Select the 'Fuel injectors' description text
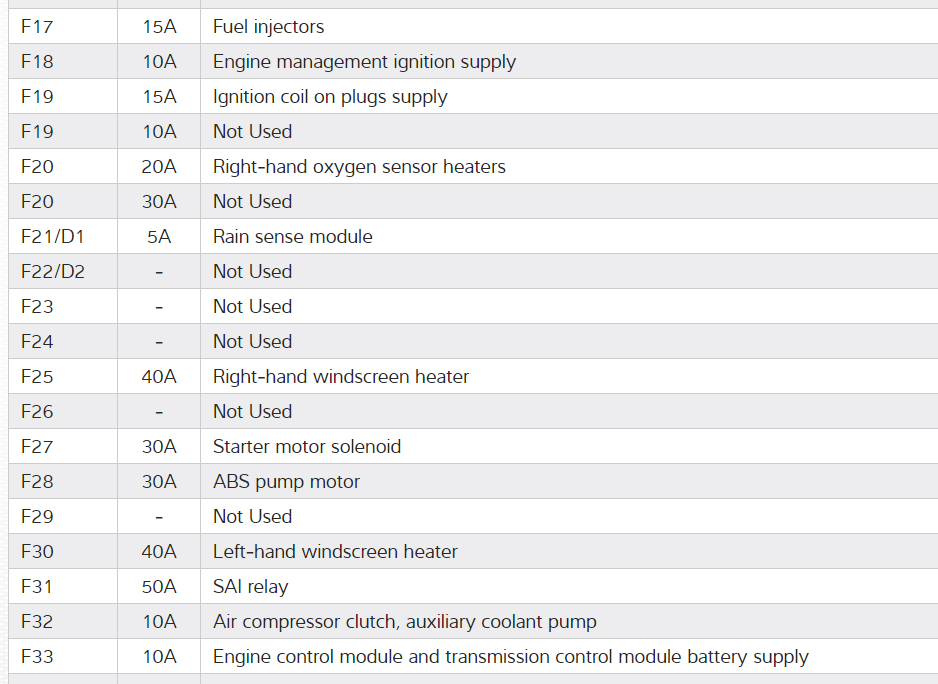Image resolution: width=938 pixels, height=684 pixels. 268,27
